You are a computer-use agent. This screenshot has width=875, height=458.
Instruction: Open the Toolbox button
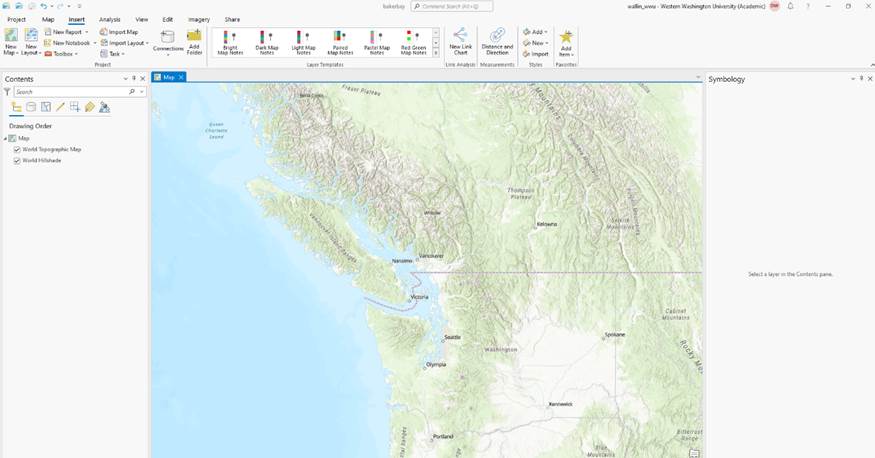[61, 54]
